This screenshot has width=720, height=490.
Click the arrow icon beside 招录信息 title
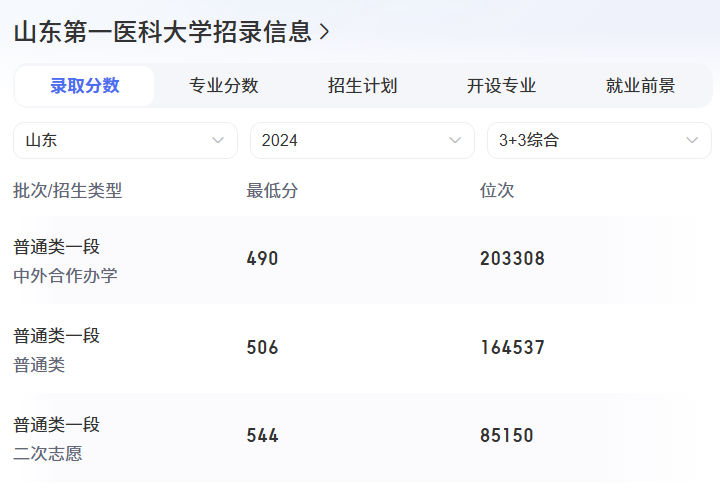click(324, 33)
